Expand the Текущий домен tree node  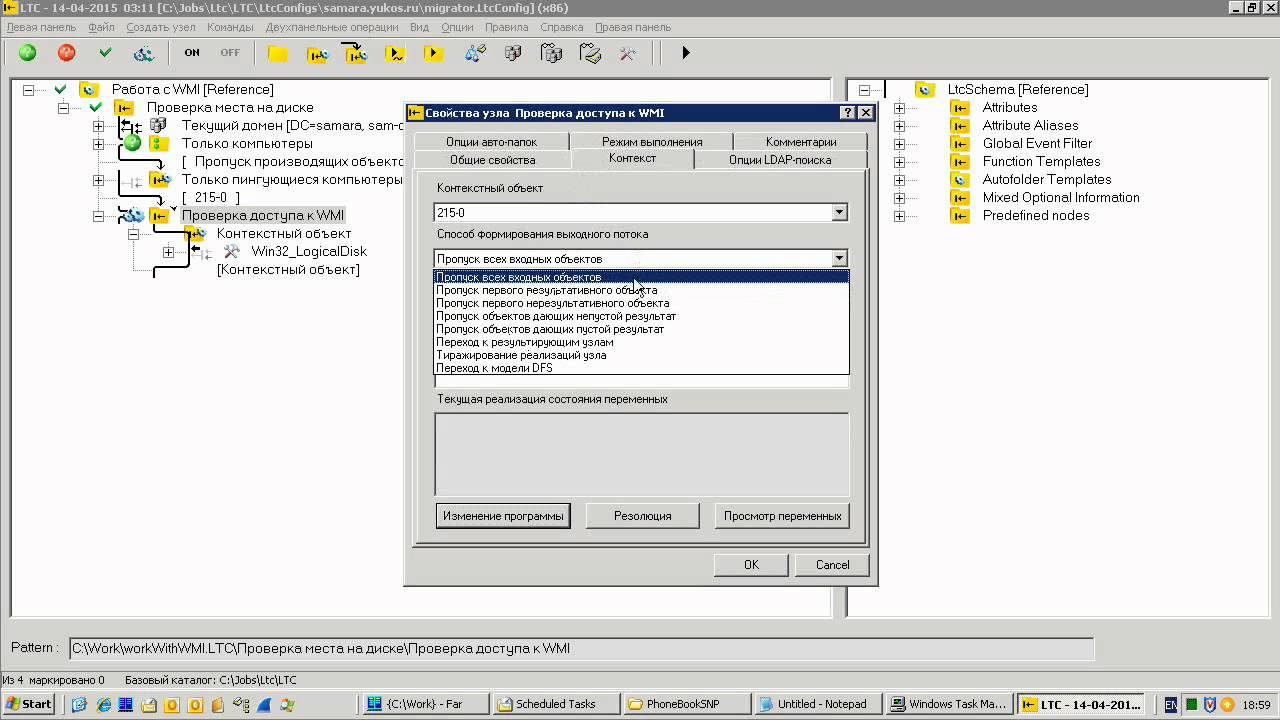click(x=98, y=126)
